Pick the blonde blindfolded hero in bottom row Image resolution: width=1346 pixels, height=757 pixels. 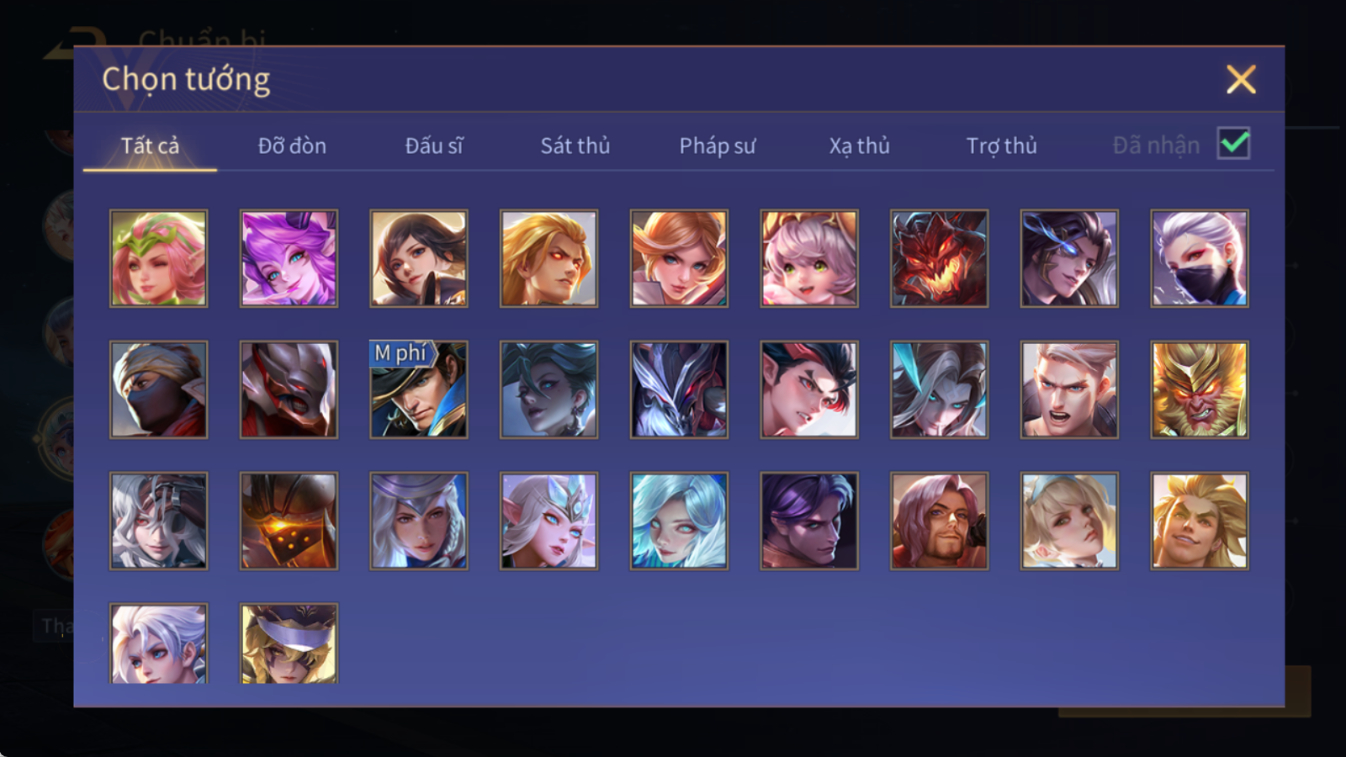pos(289,643)
